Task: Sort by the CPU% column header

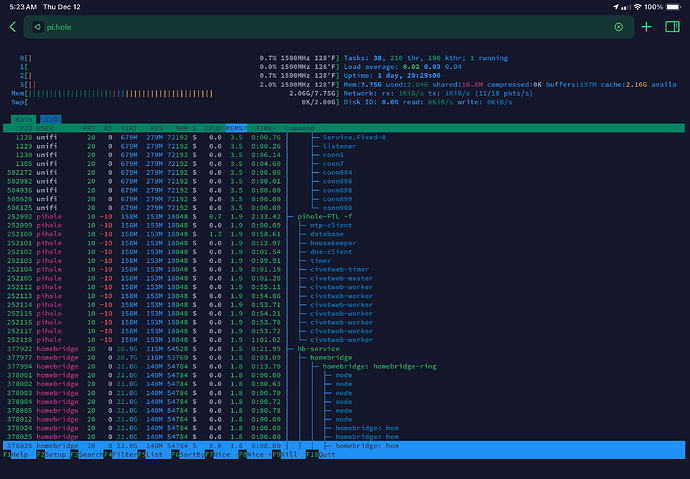Action: pyautogui.click(x=214, y=128)
